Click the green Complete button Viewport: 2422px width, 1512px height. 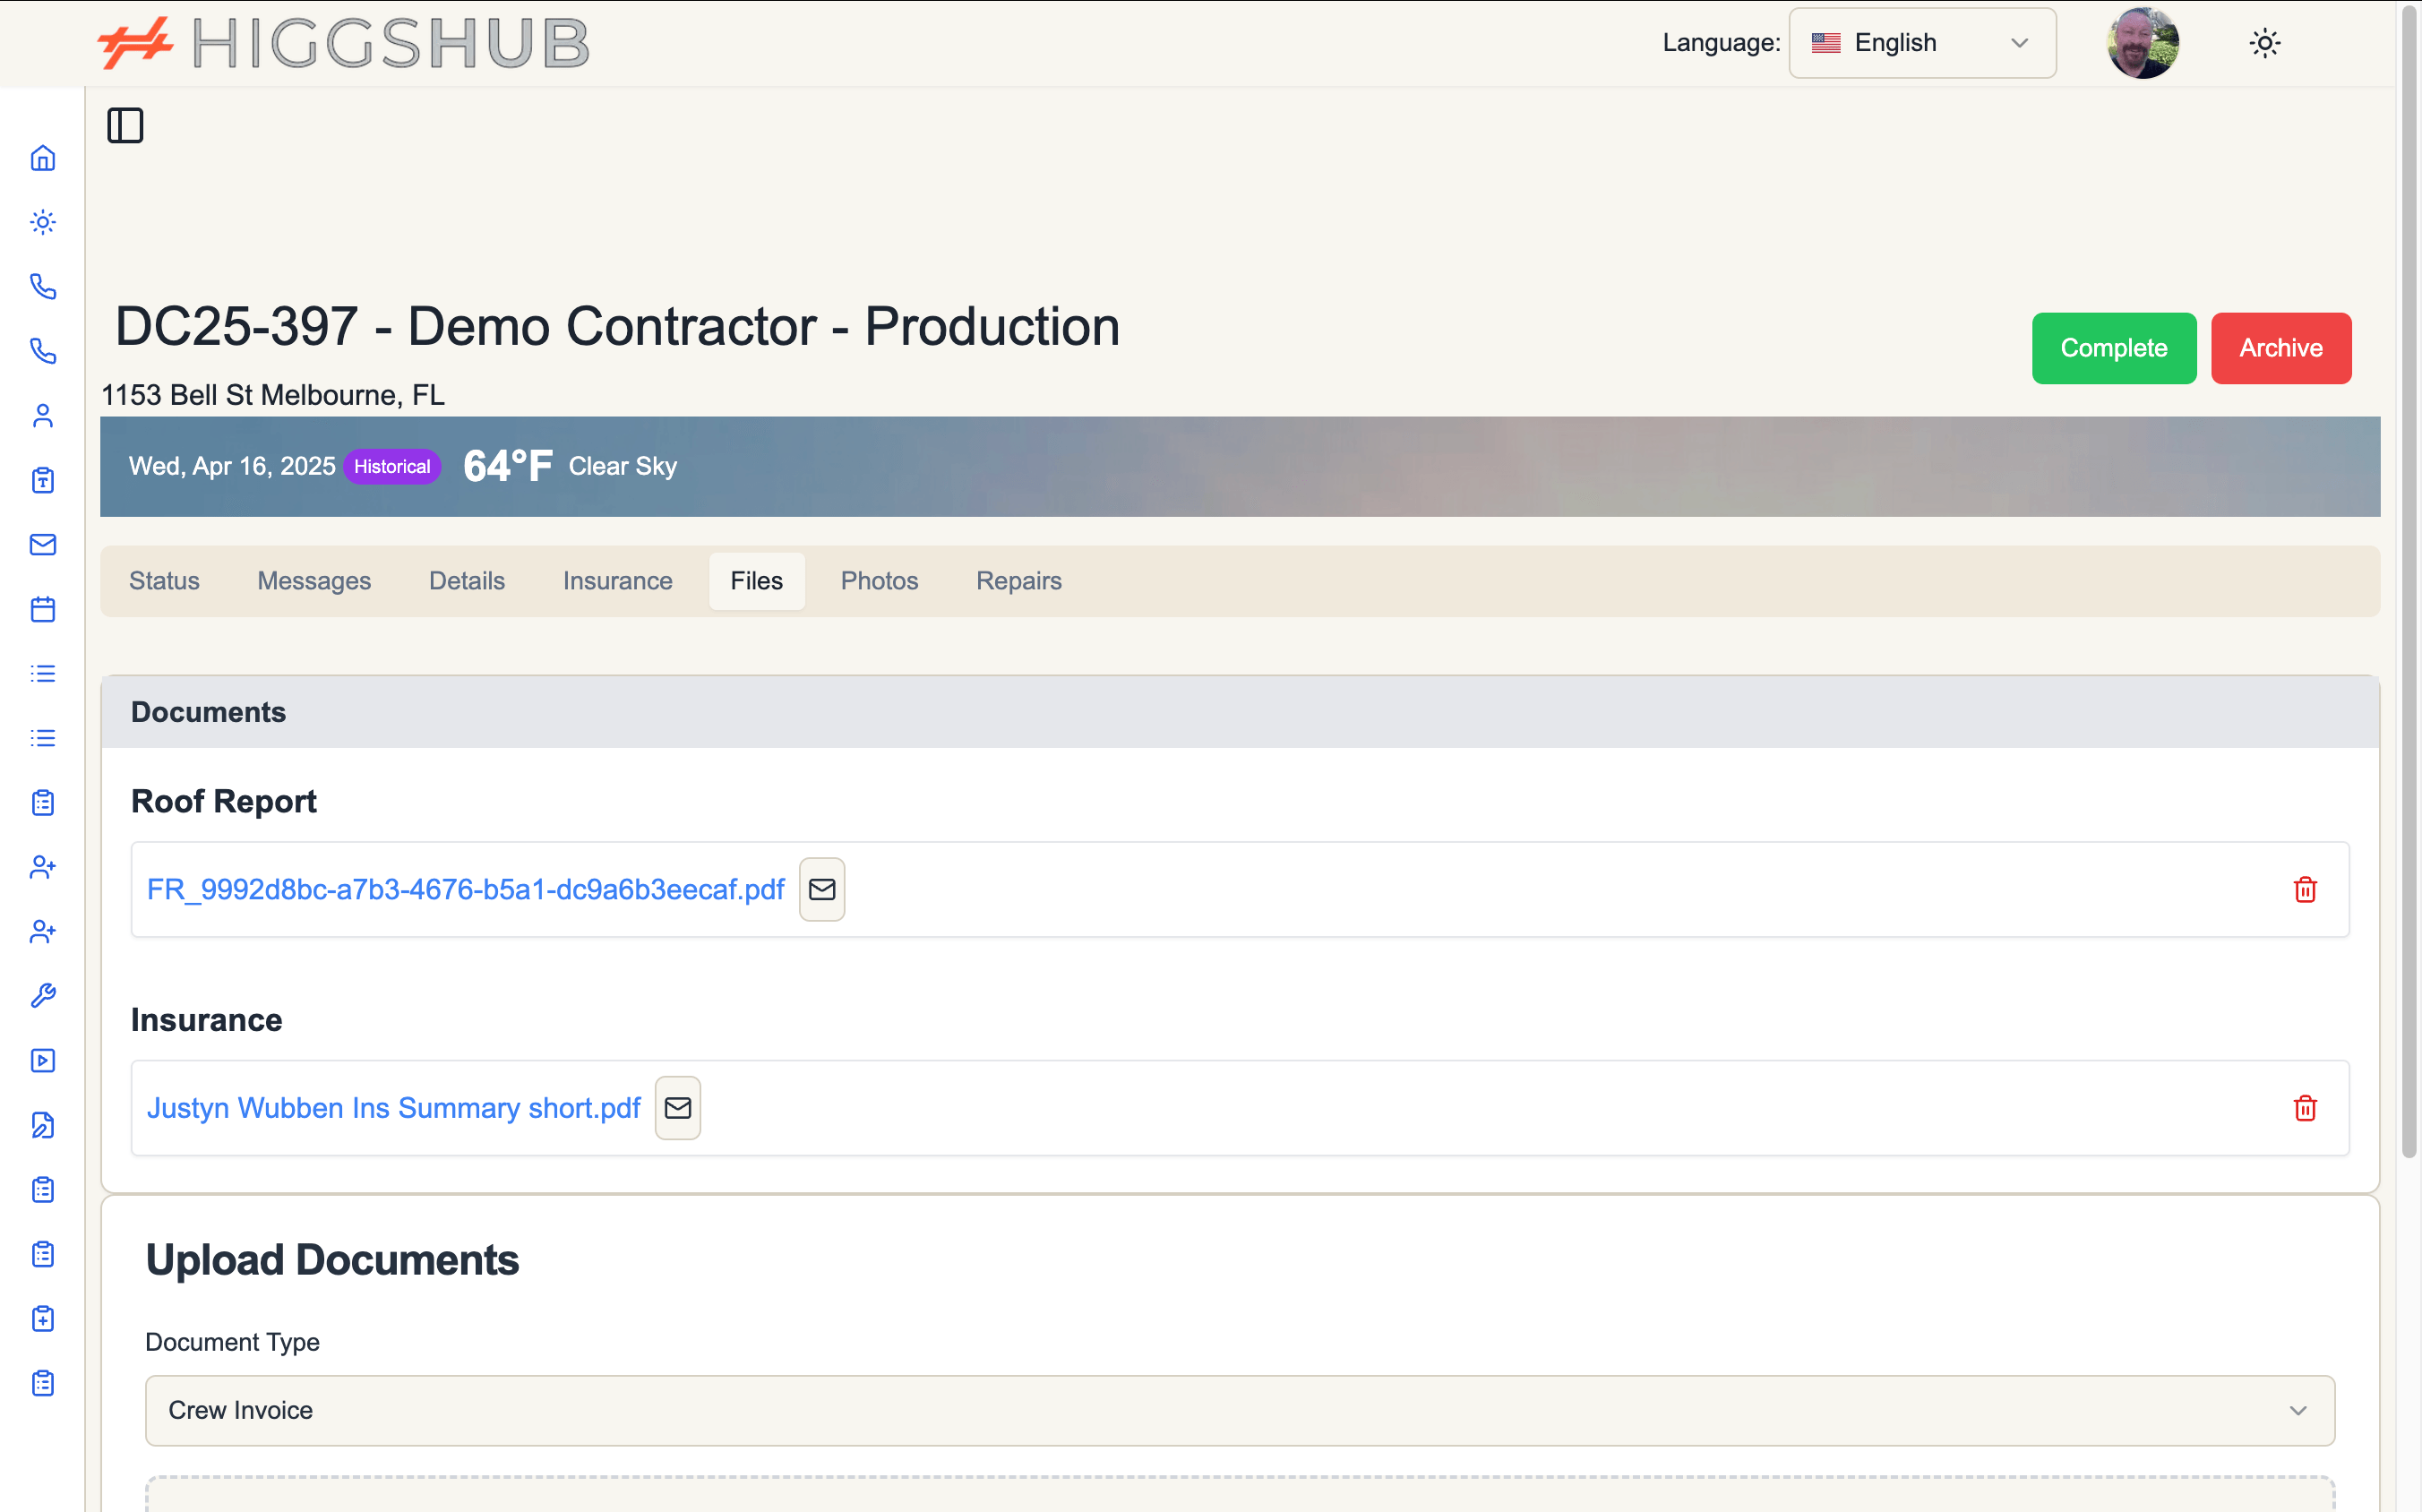2114,348
